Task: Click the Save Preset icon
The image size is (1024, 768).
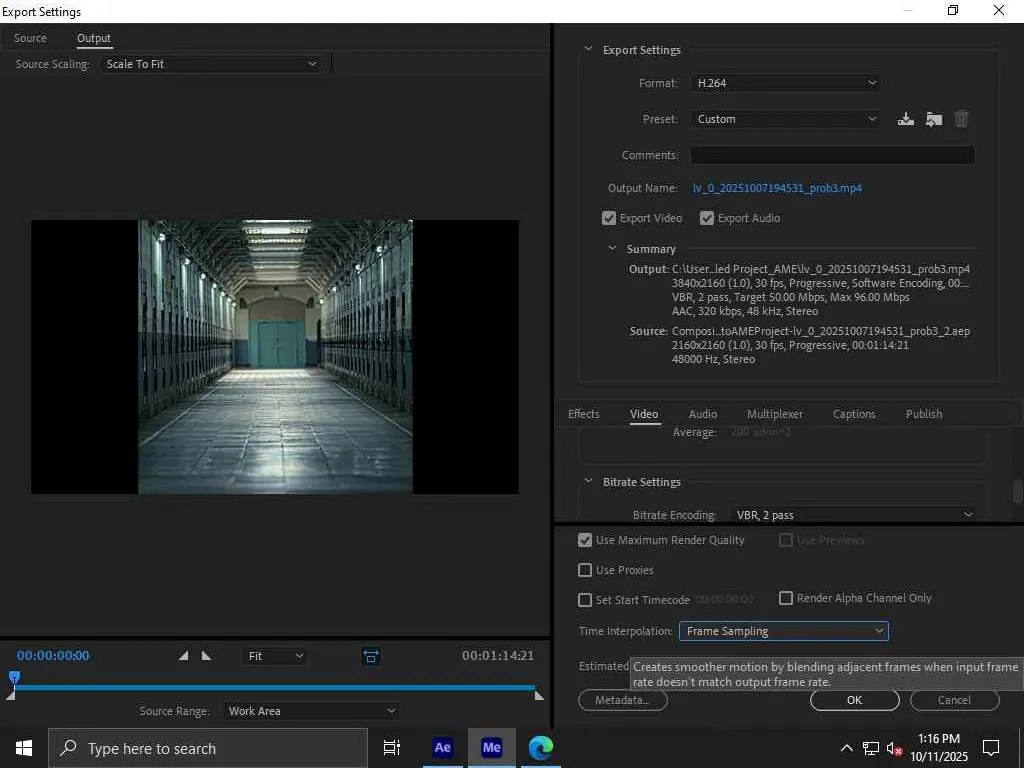Action: [905, 119]
